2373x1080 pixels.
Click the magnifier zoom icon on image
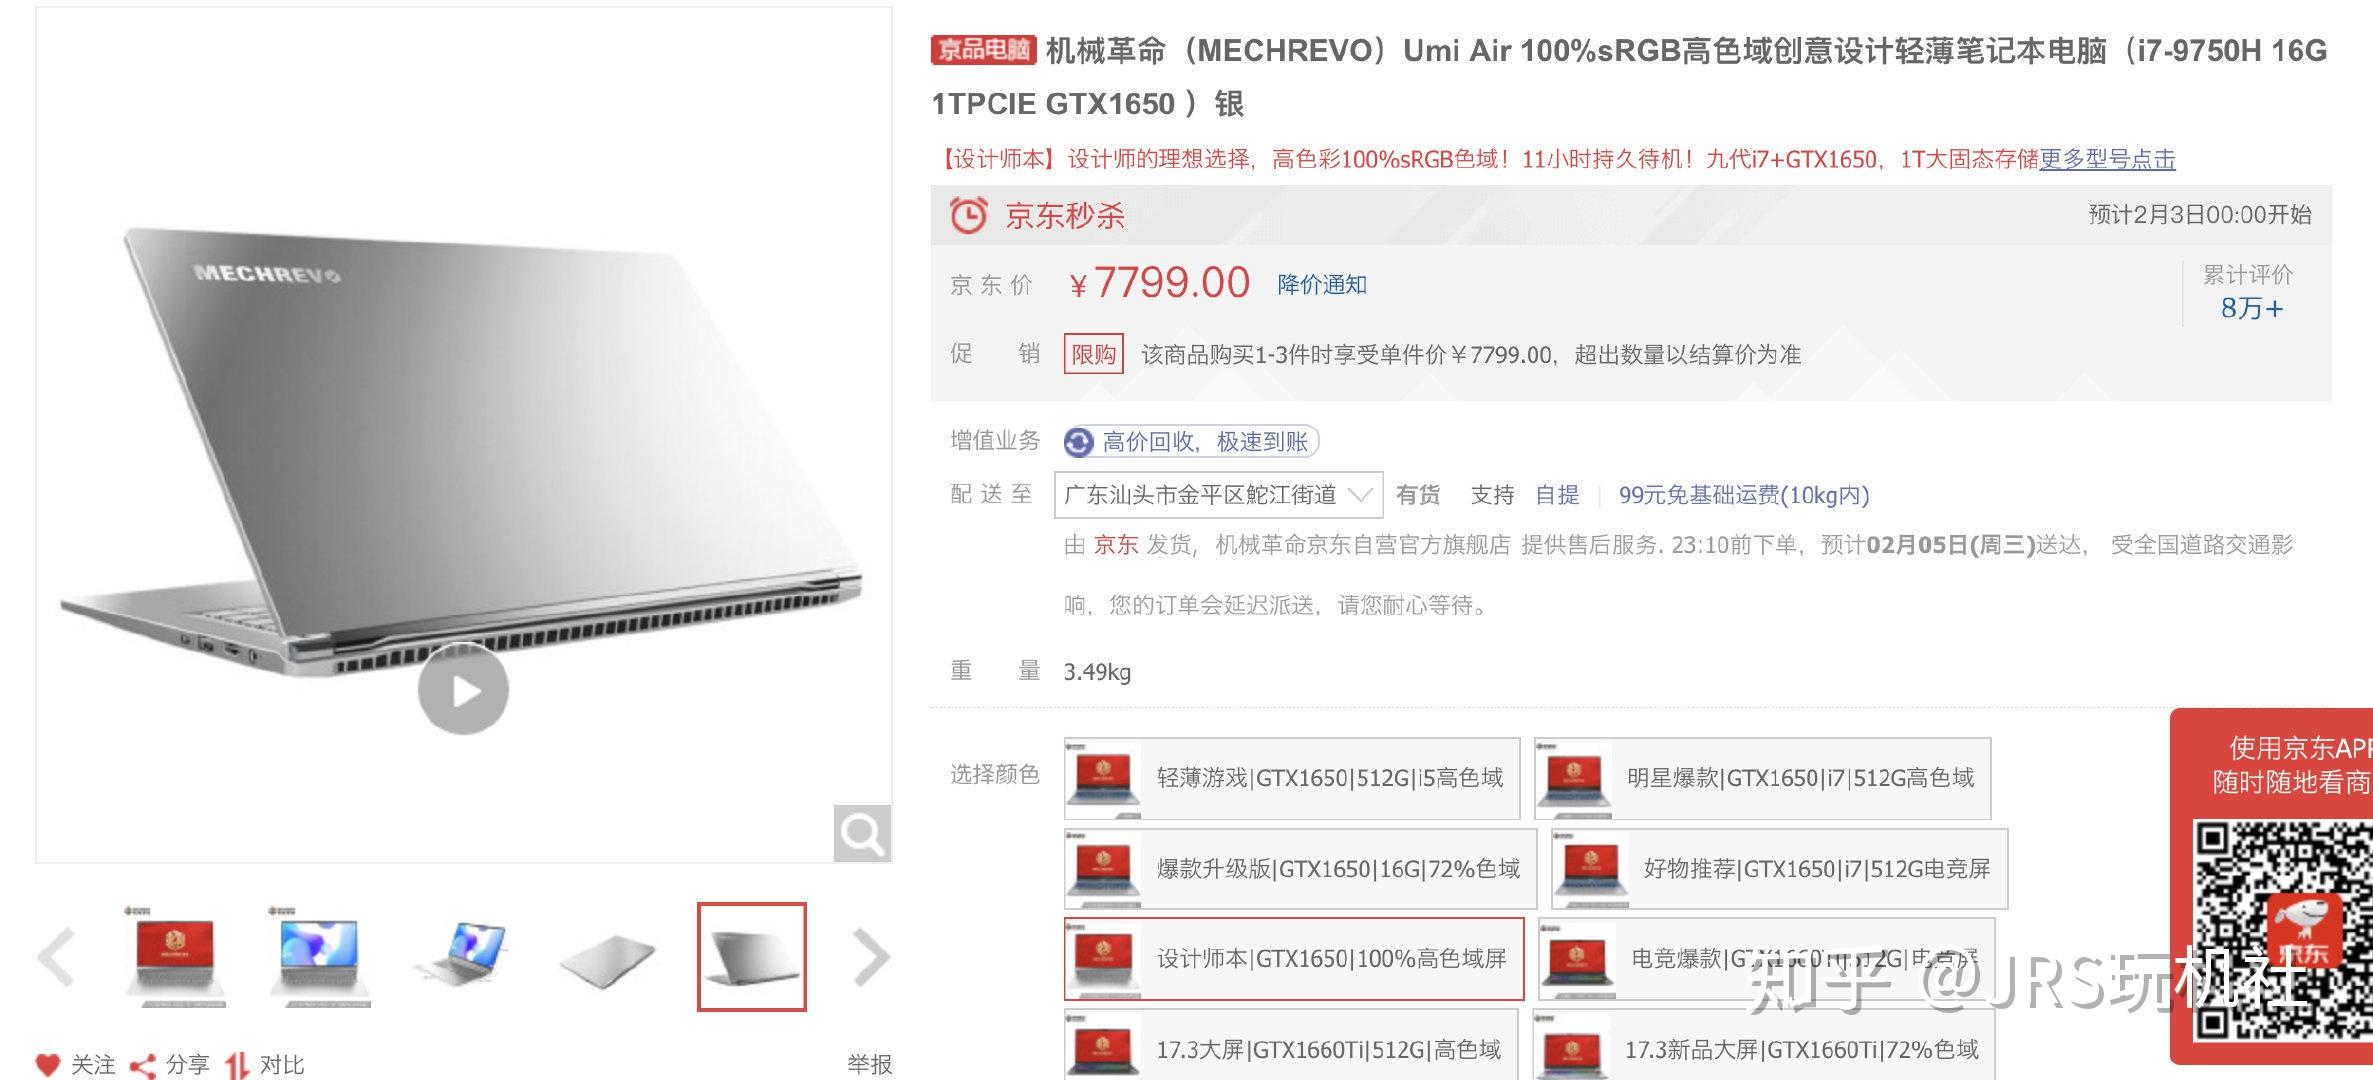[x=862, y=832]
